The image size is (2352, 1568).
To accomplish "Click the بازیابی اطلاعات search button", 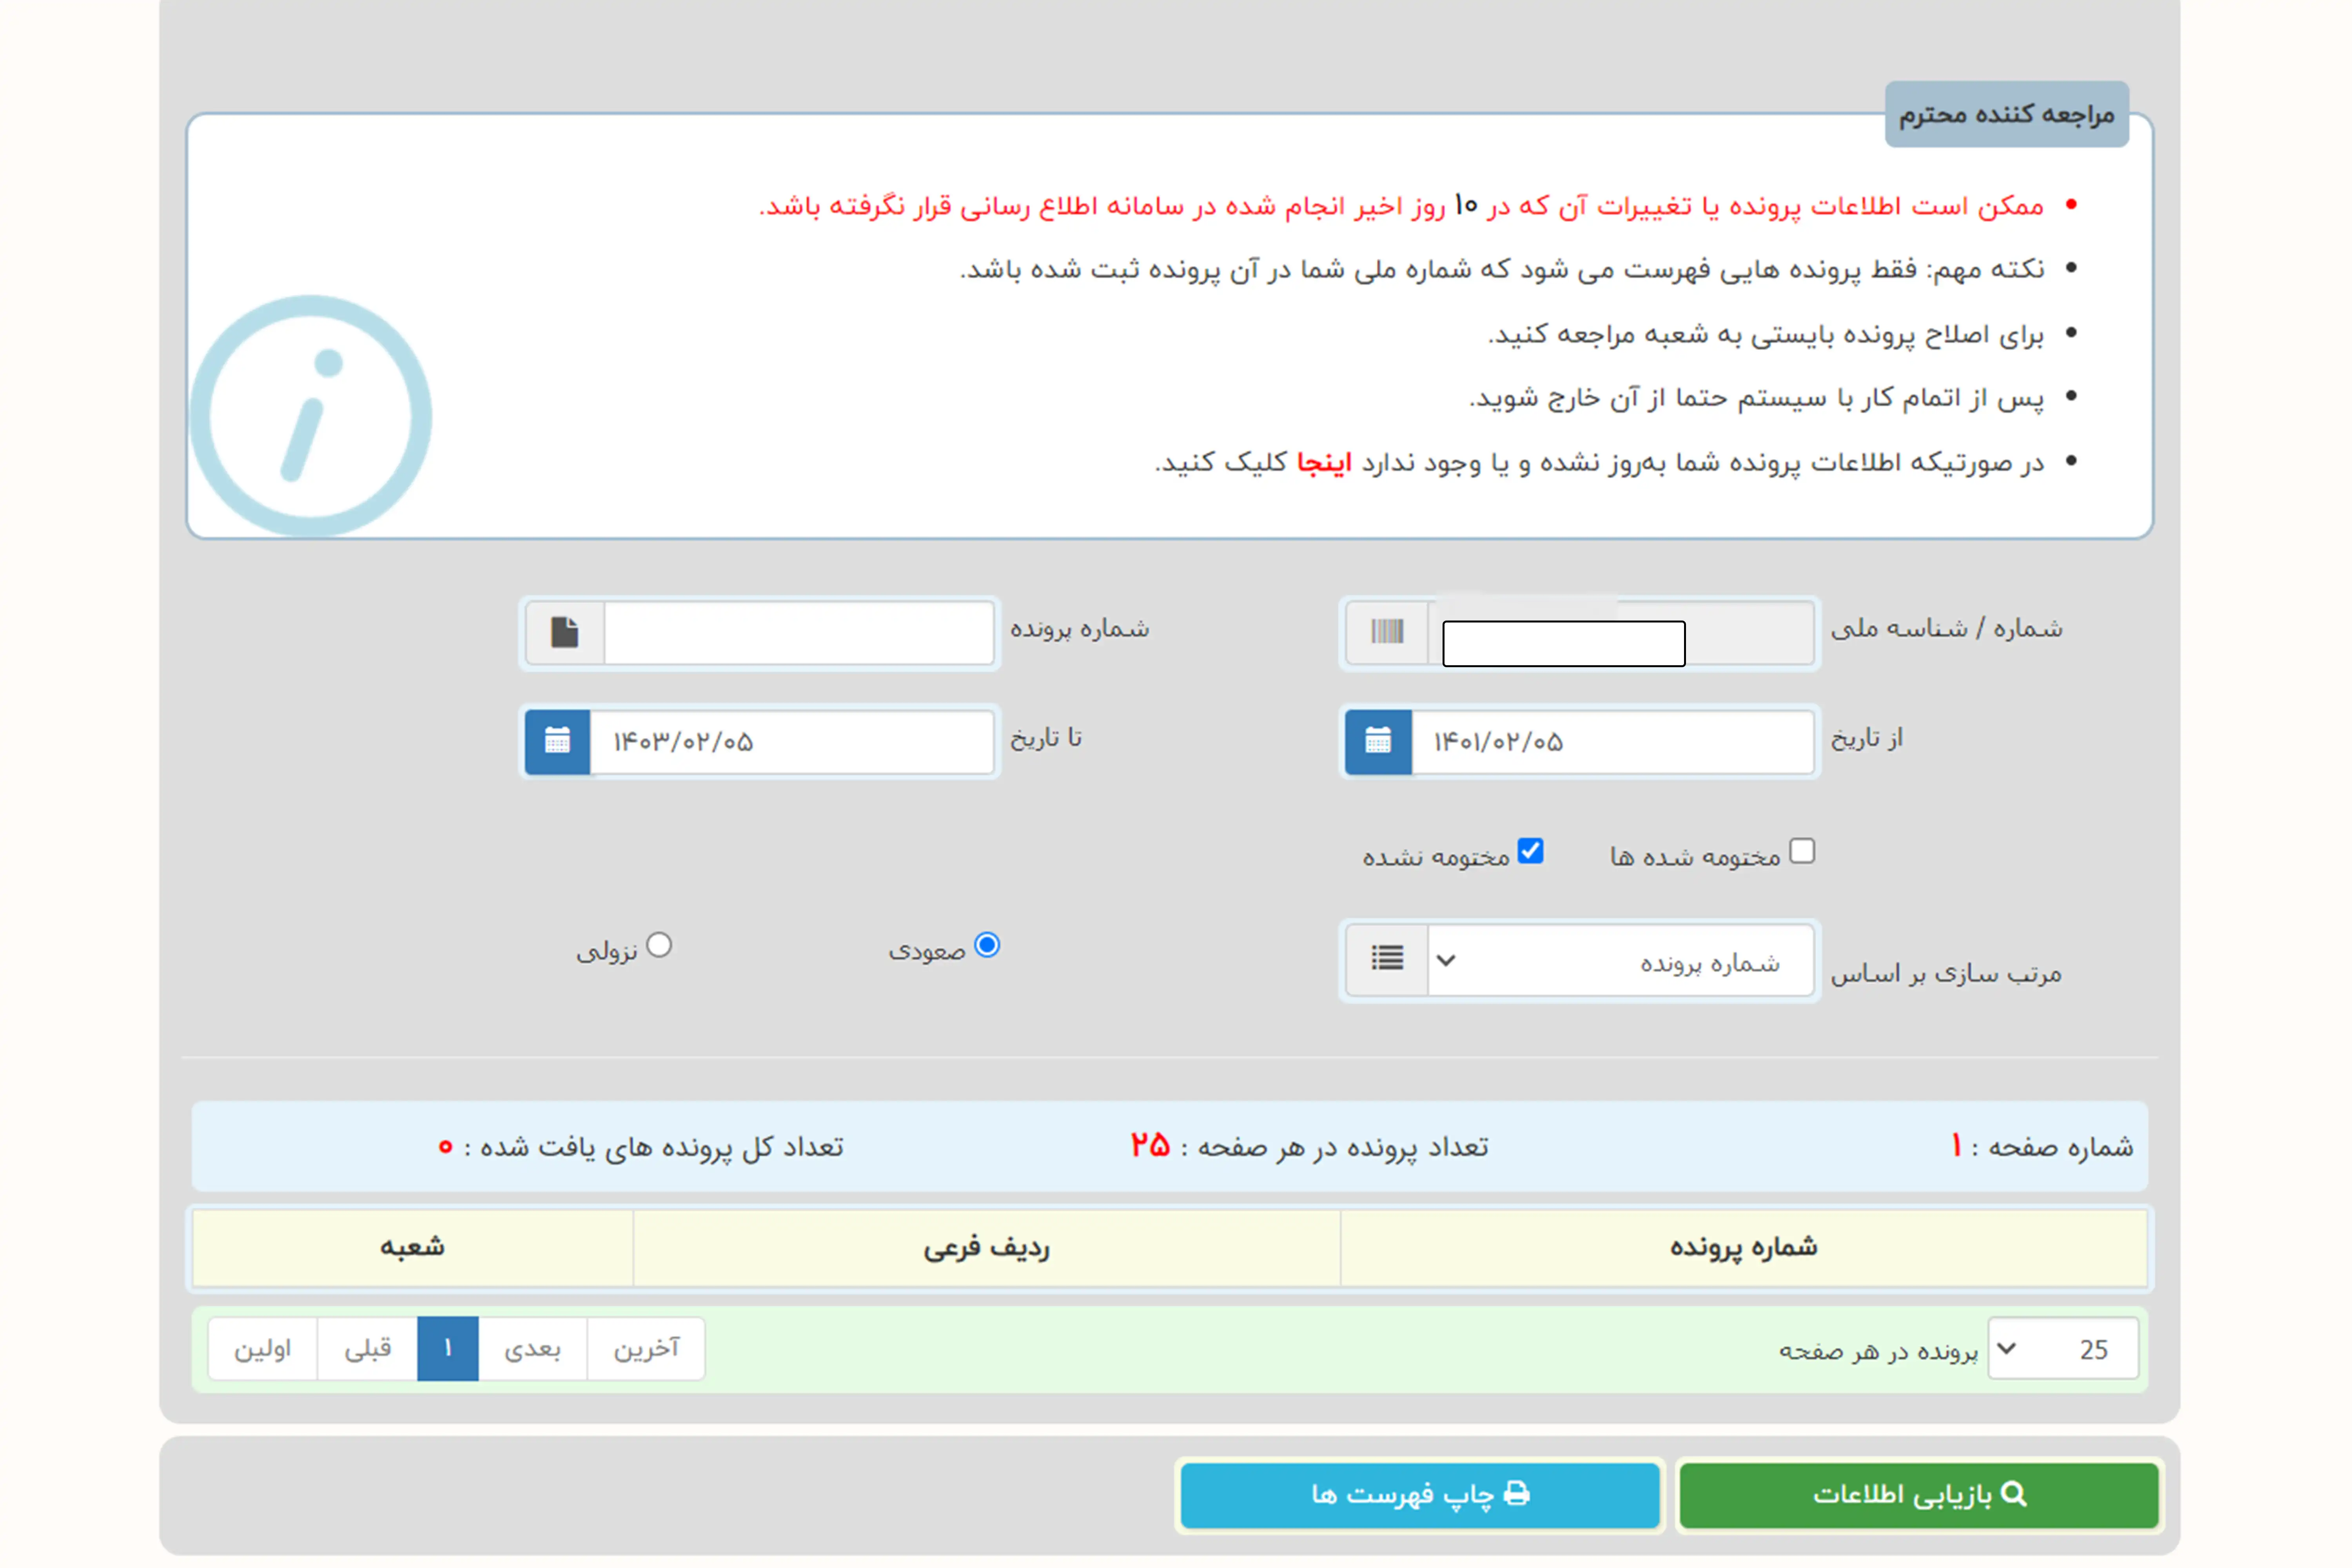I will coord(1918,1495).
